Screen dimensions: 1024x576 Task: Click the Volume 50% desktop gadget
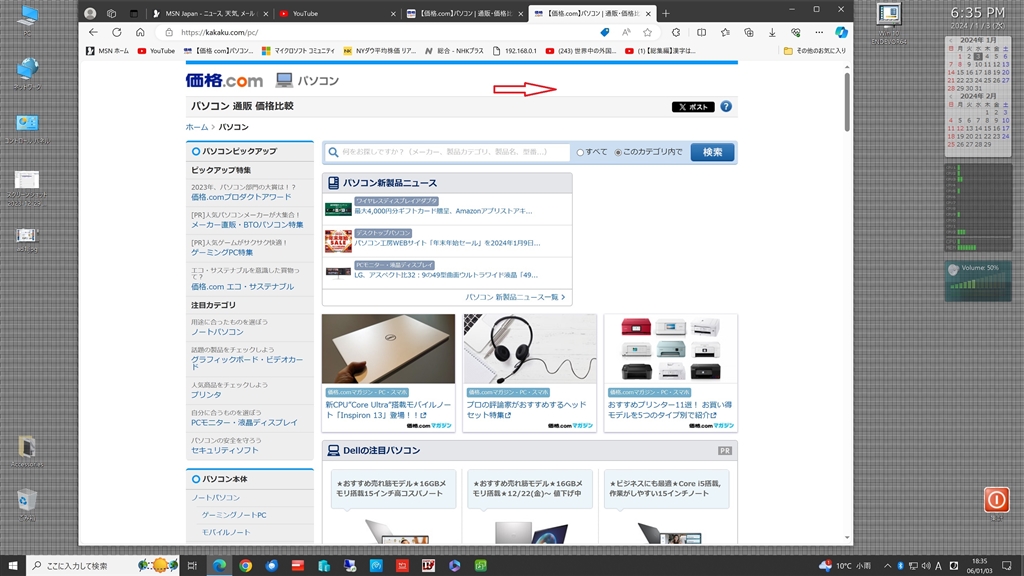tap(978, 281)
